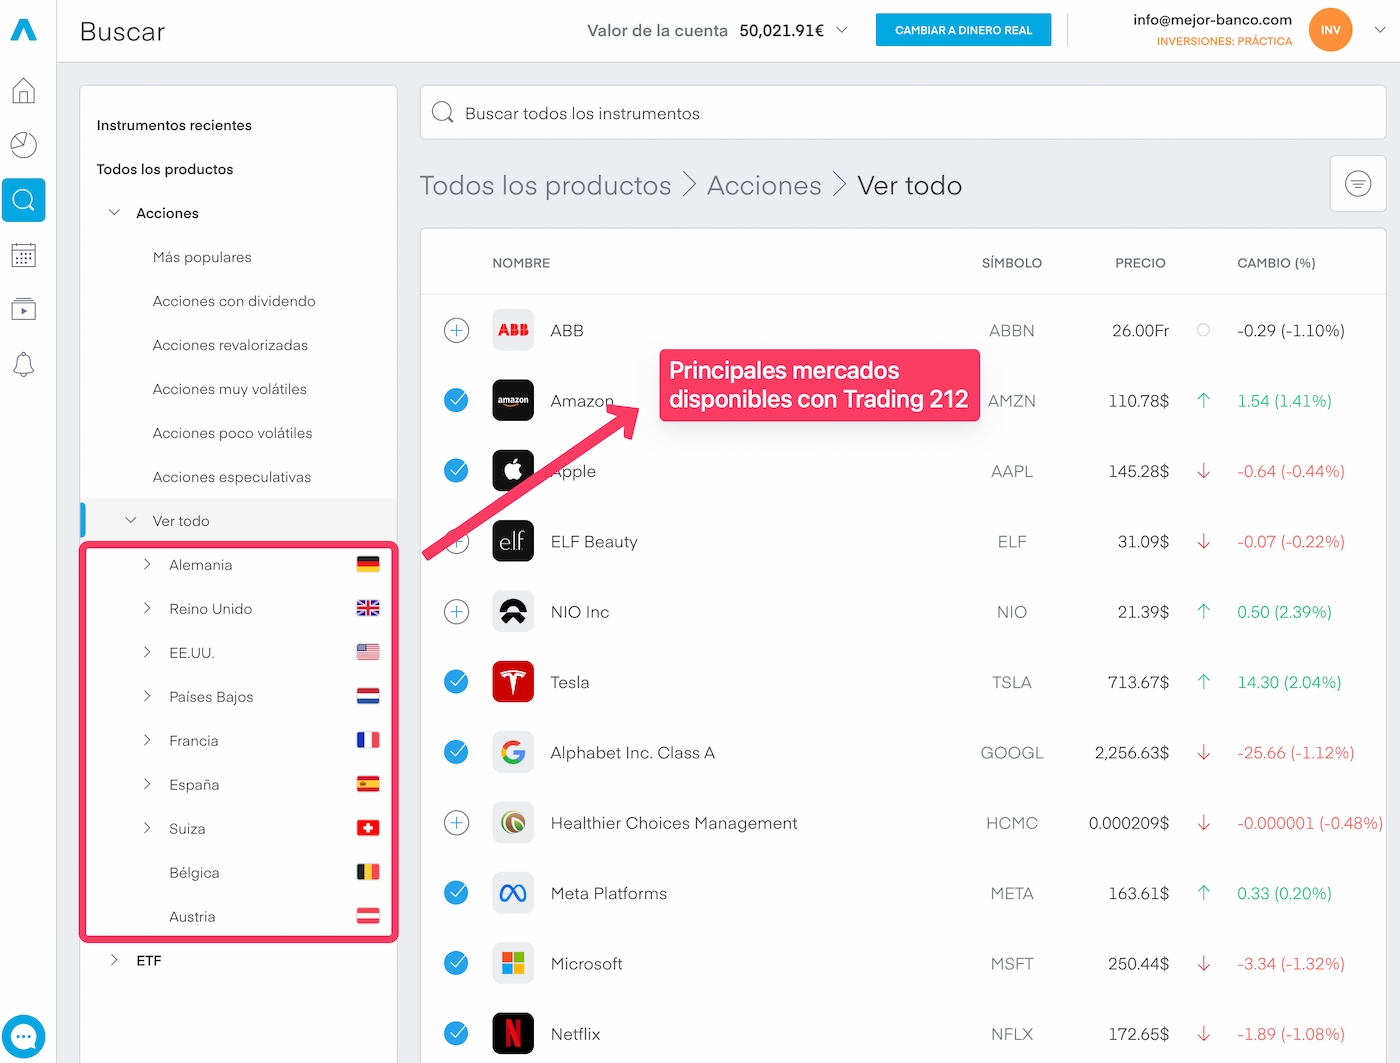This screenshot has width=1400, height=1063.
Task: Open Instrumentos recientes link
Action: click(174, 125)
